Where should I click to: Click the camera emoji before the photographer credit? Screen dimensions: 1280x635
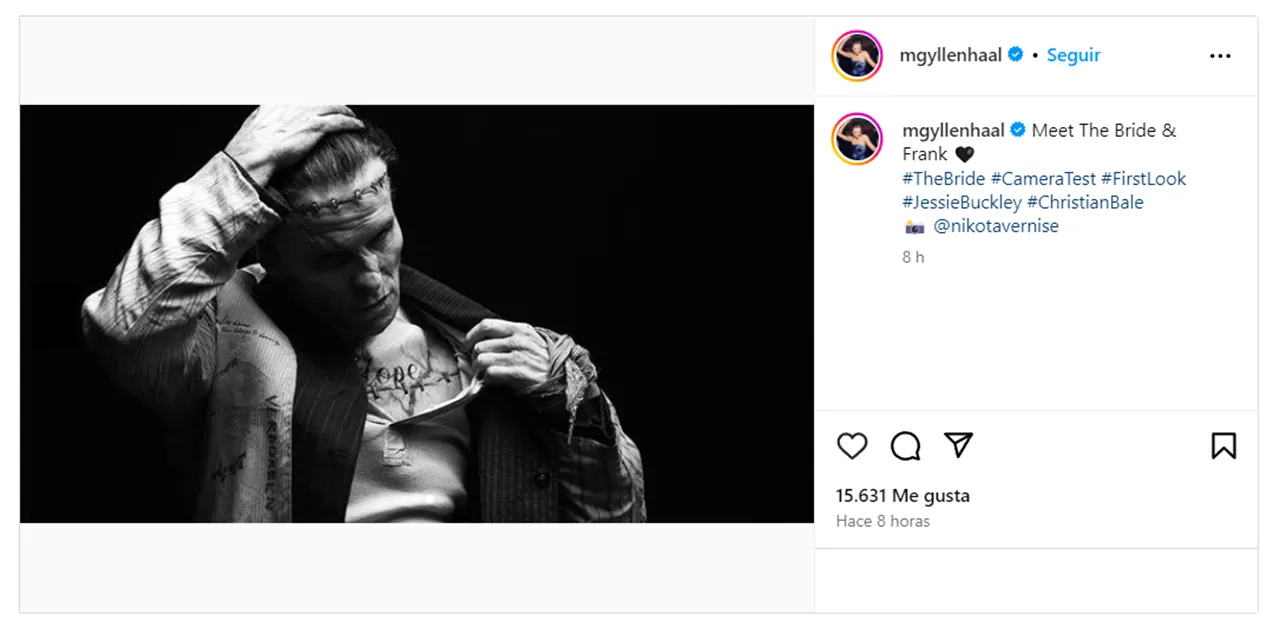point(914,227)
